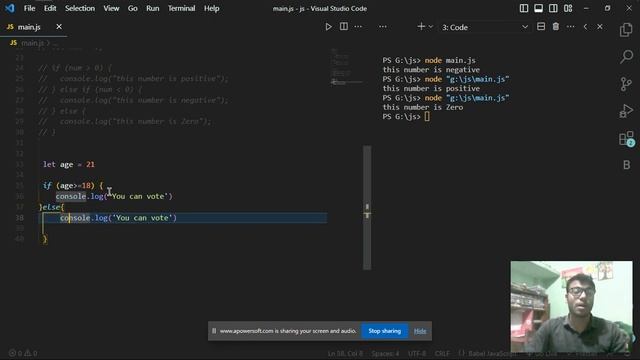Image resolution: width=640 pixels, height=360 pixels.
Task: Open the Terminal menu
Action: tap(181, 8)
